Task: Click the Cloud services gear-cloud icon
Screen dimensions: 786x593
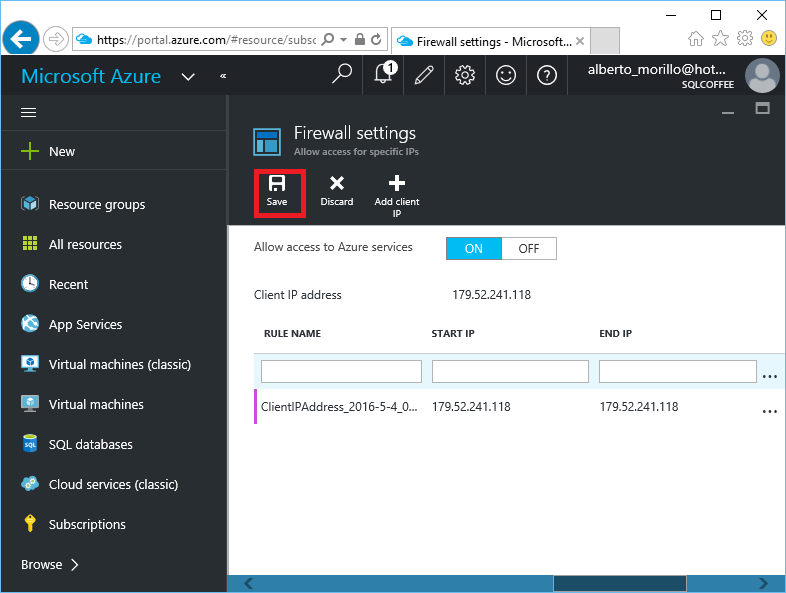Action: (30, 484)
